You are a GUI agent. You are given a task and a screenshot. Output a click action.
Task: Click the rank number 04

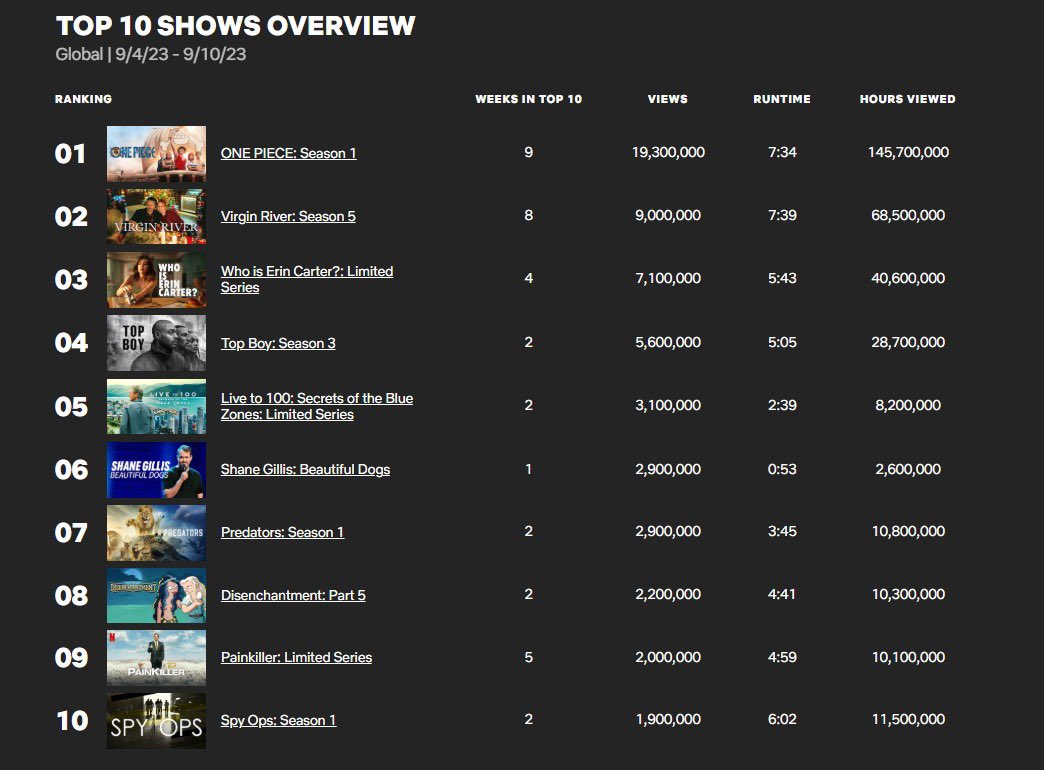71,343
